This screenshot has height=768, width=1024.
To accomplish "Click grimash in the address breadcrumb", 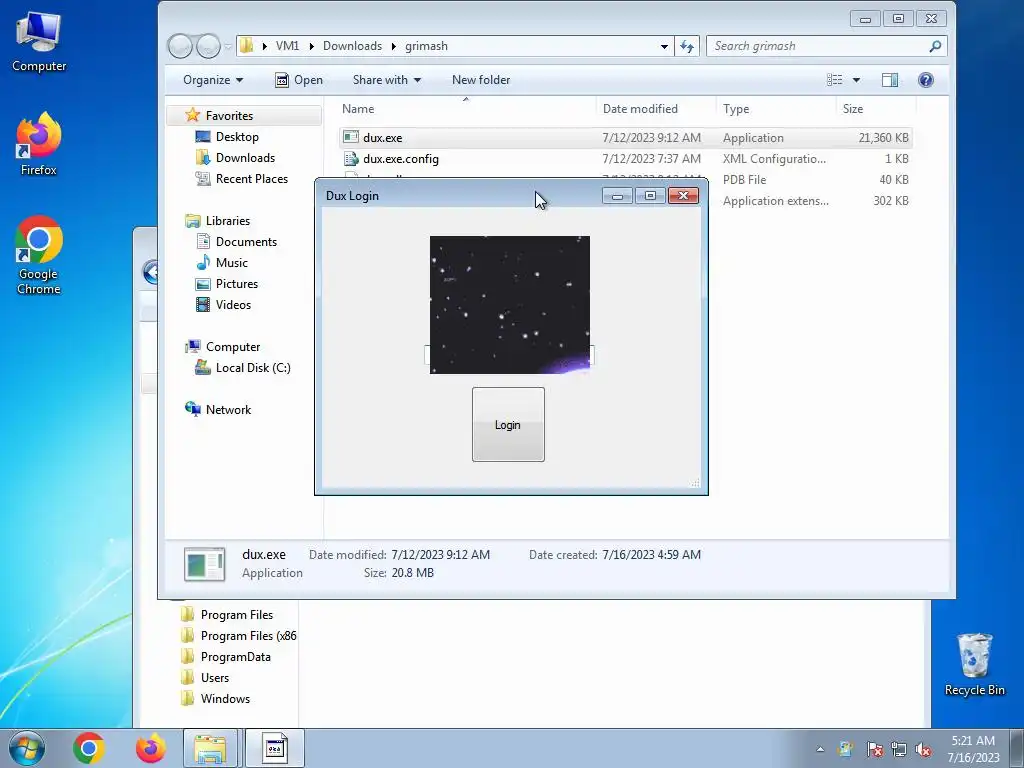I will [426, 46].
